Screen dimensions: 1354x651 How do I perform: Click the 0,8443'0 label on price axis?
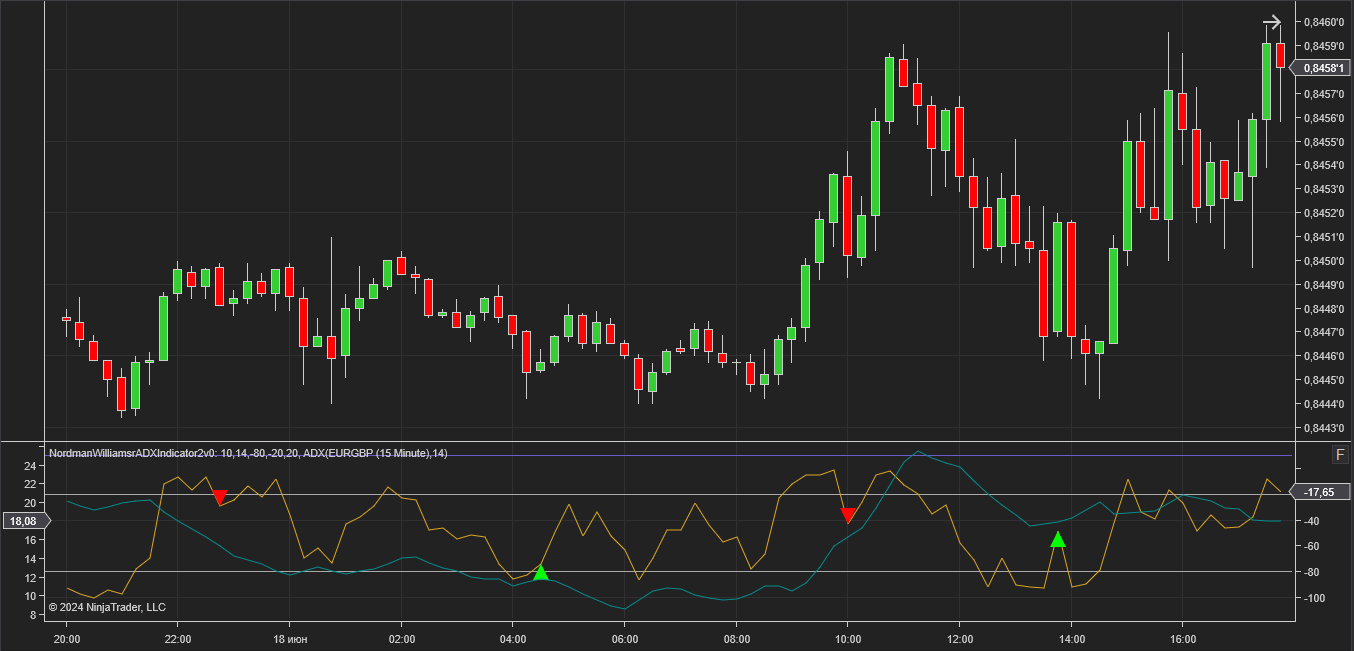click(1325, 428)
